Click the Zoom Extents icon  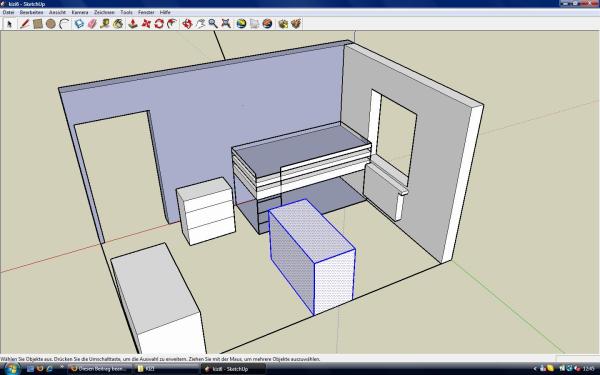click(226, 24)
